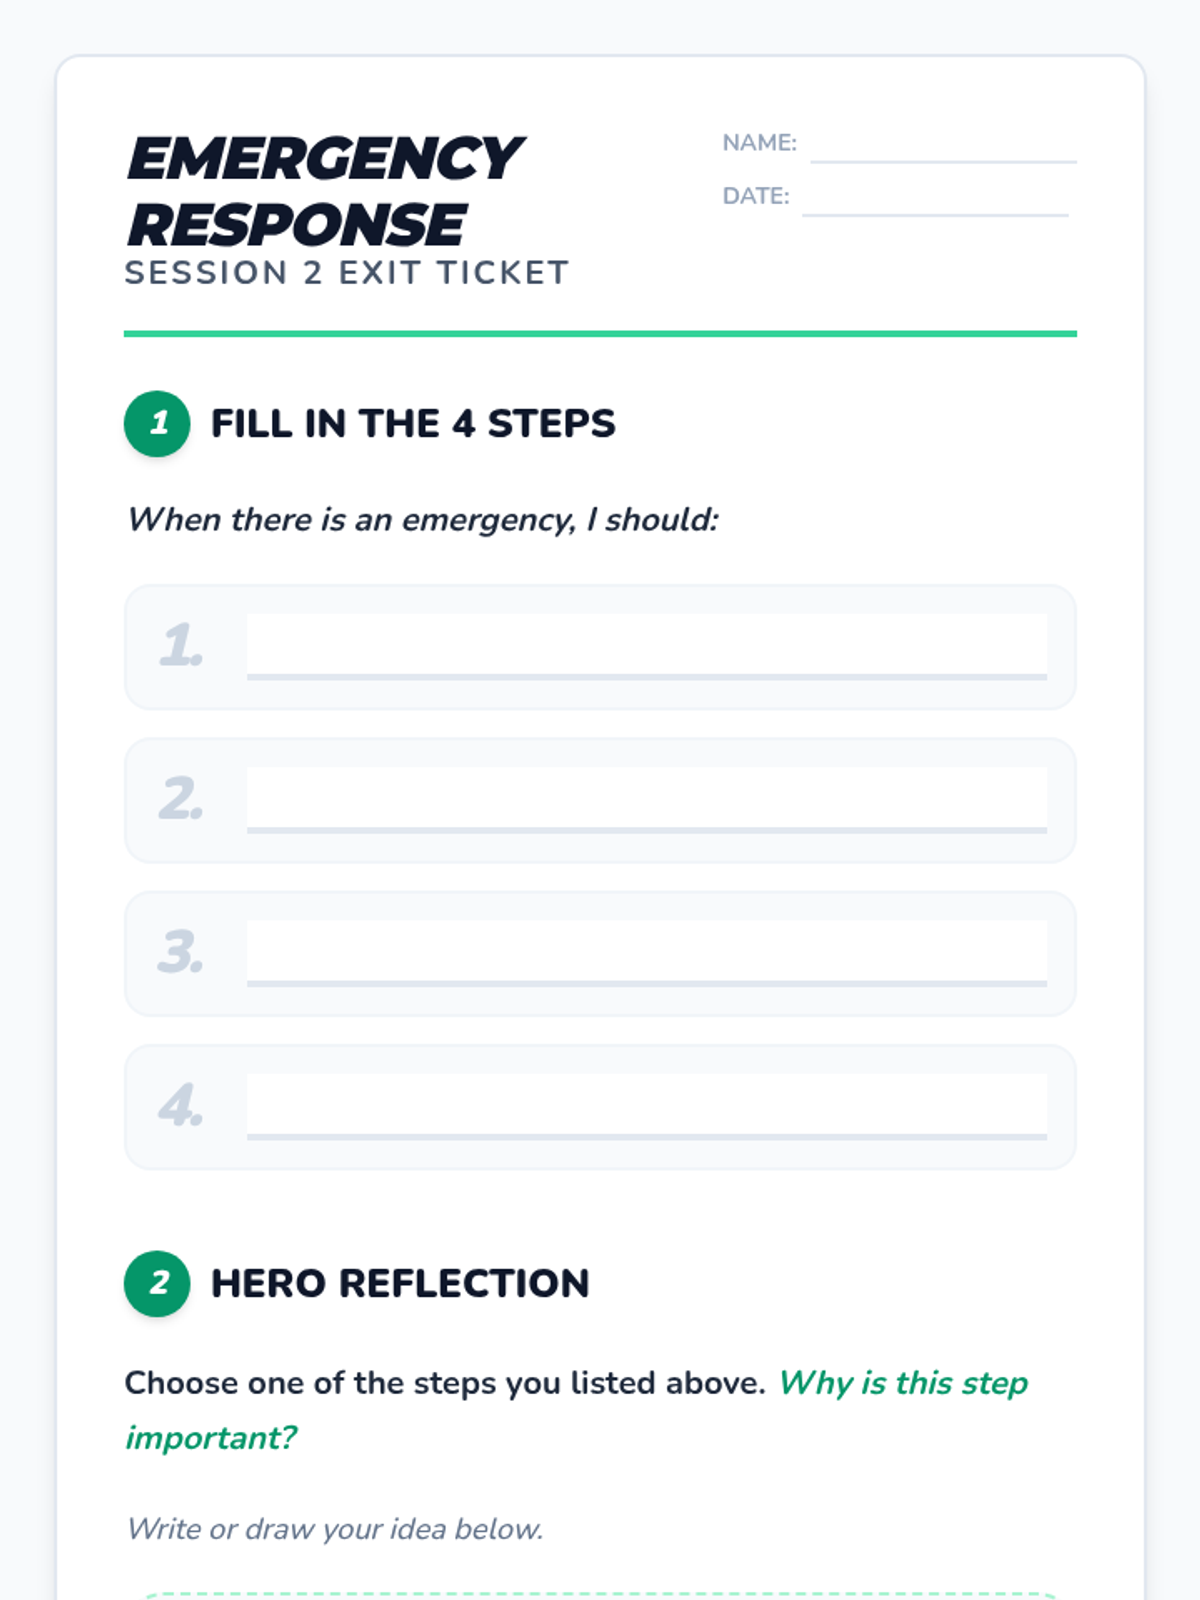Viewport: 1200px width, 1600px height.
Task: Click the FILL IN THE 4 STEPS heading
Action: point(413,424)
